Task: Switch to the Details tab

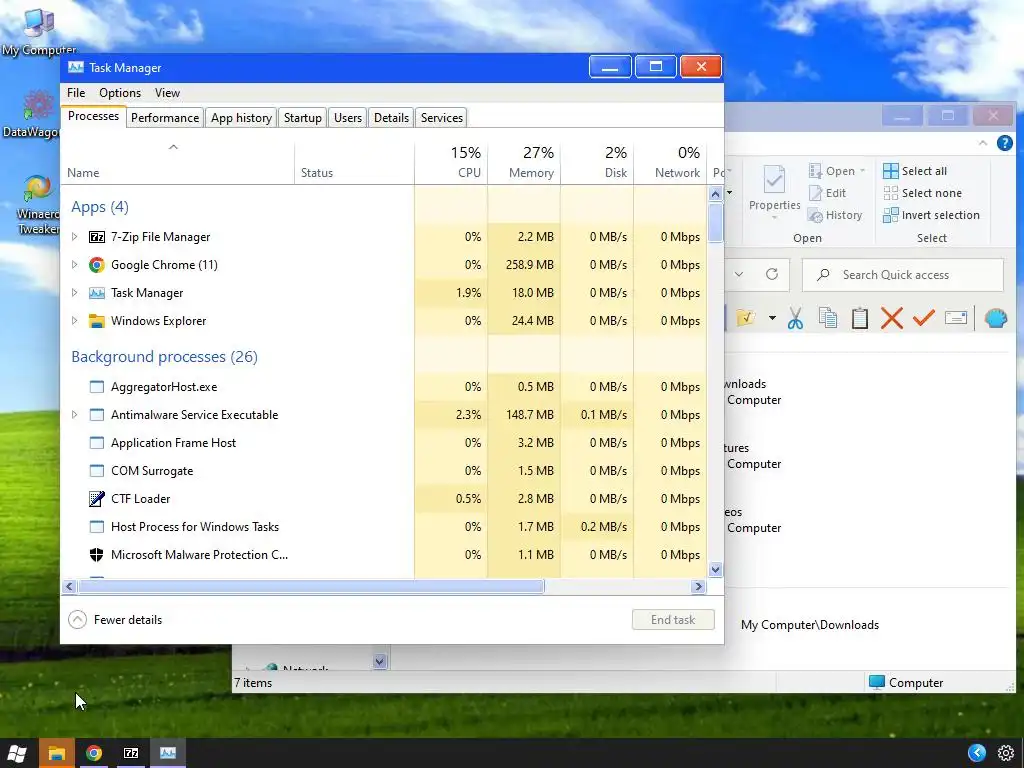Action: pos(391,118)
